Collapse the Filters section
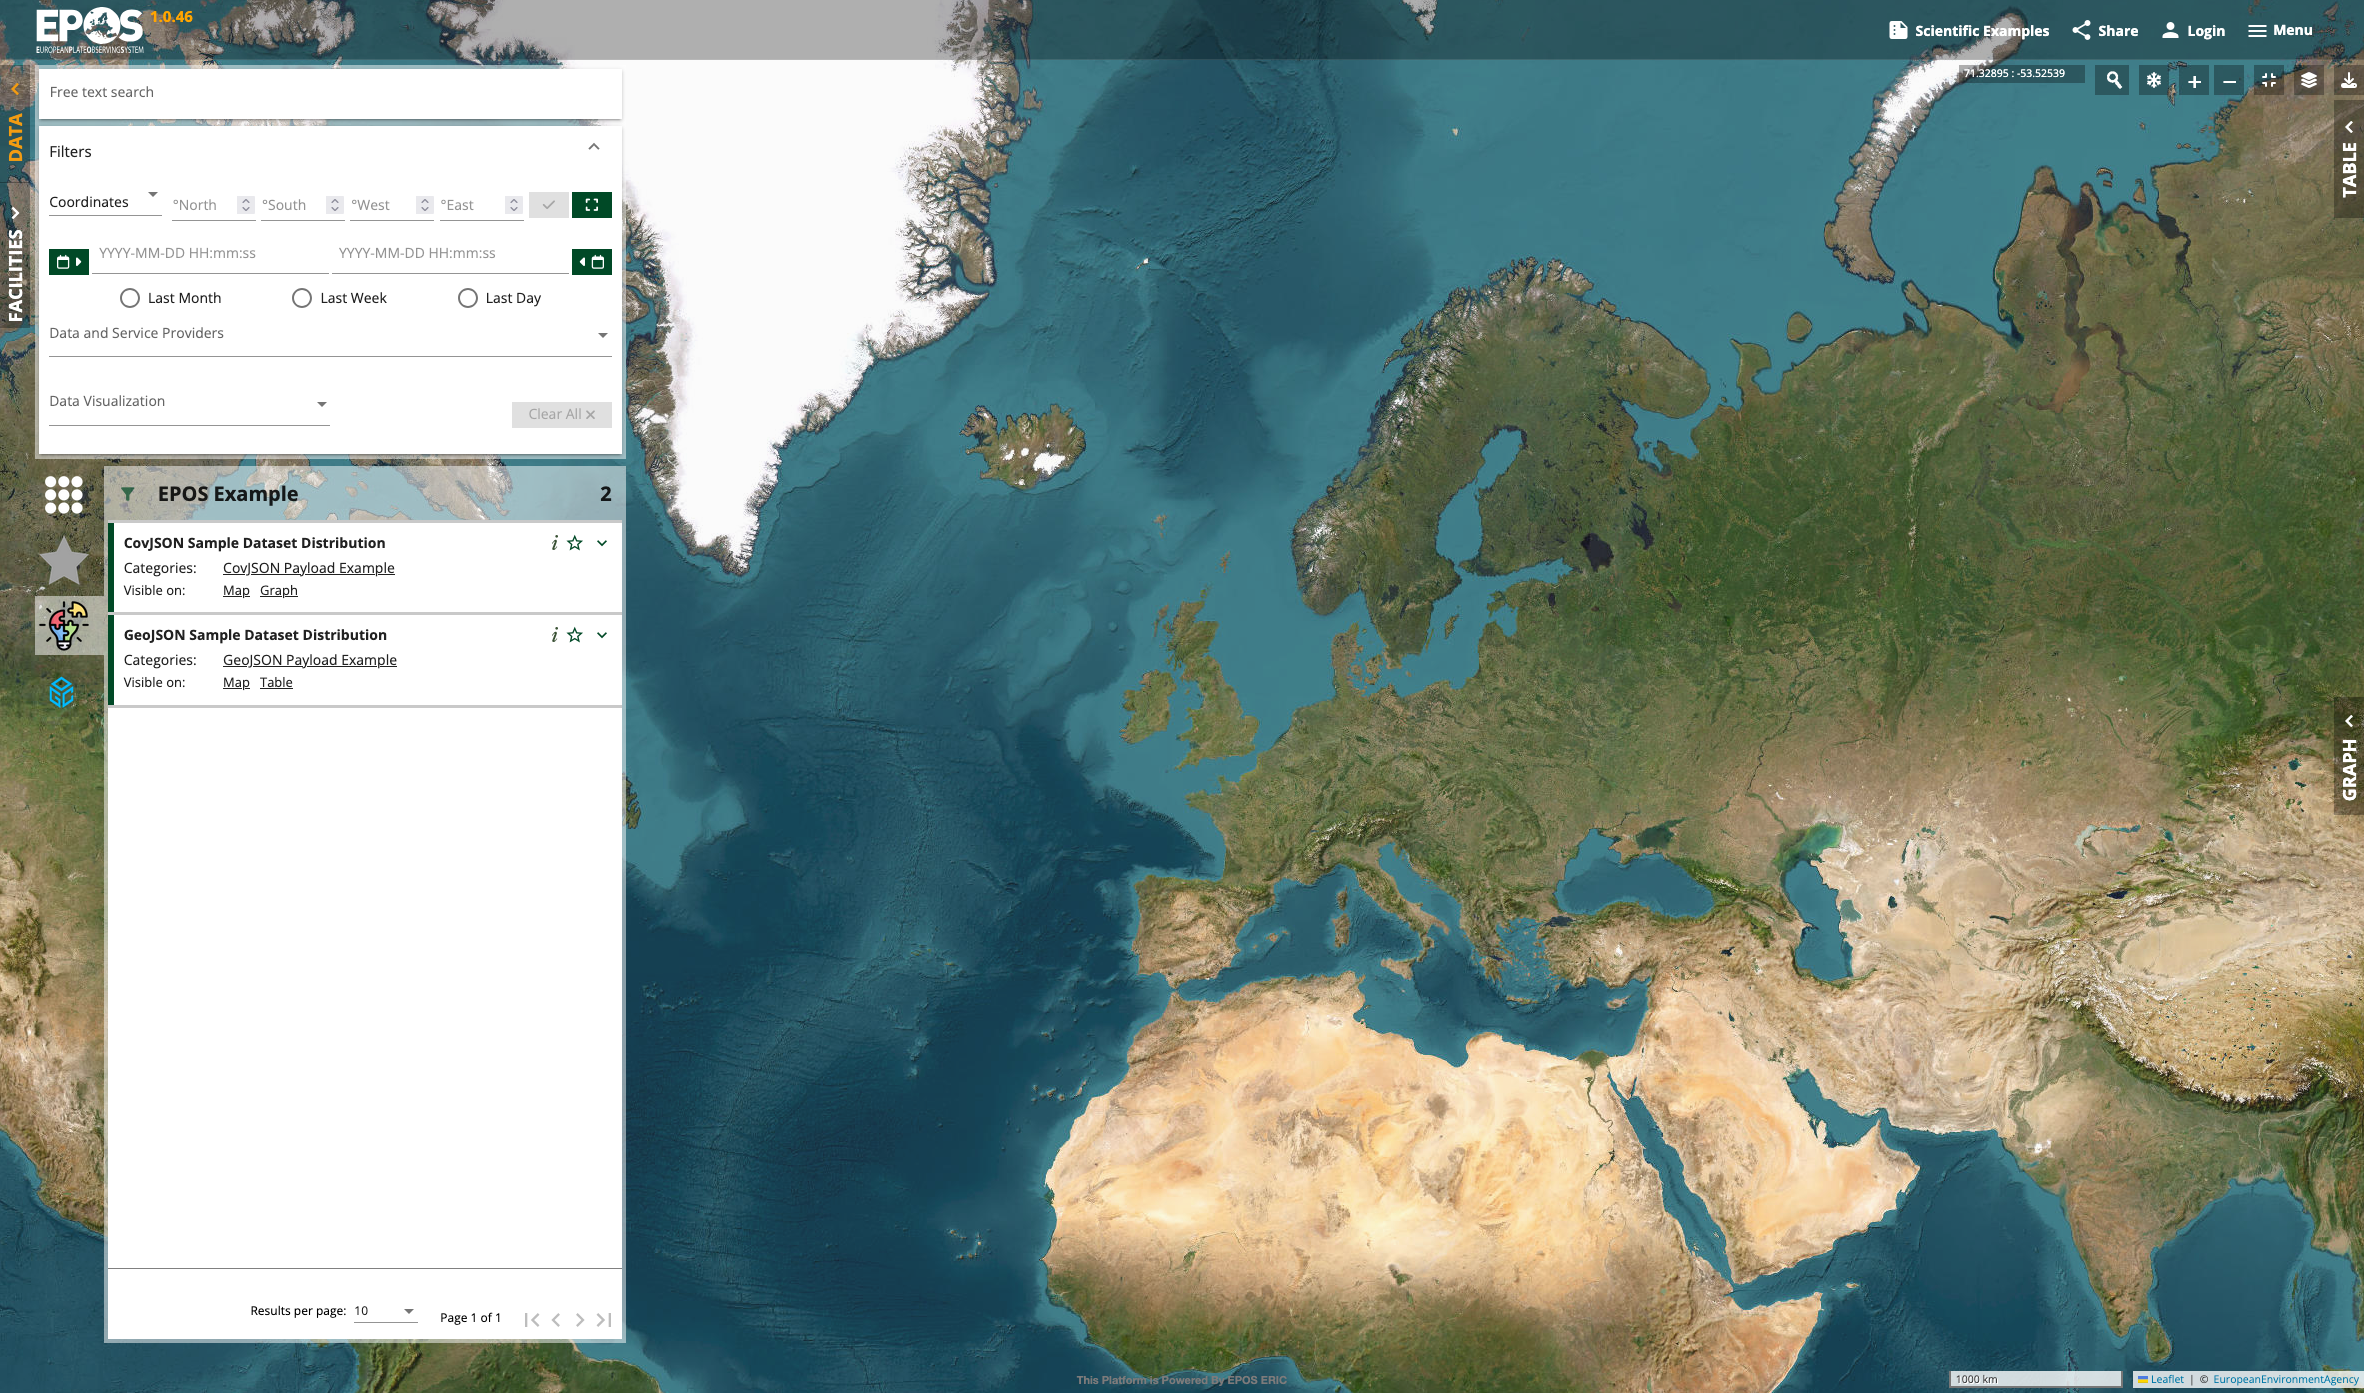The height and width of the screenshot is (1393, 2364). click(594, 146)
